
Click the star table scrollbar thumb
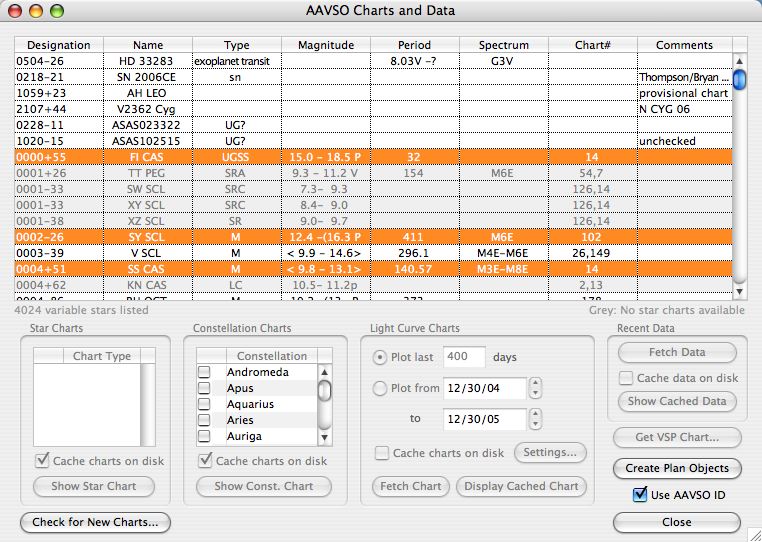pos(739,80)
